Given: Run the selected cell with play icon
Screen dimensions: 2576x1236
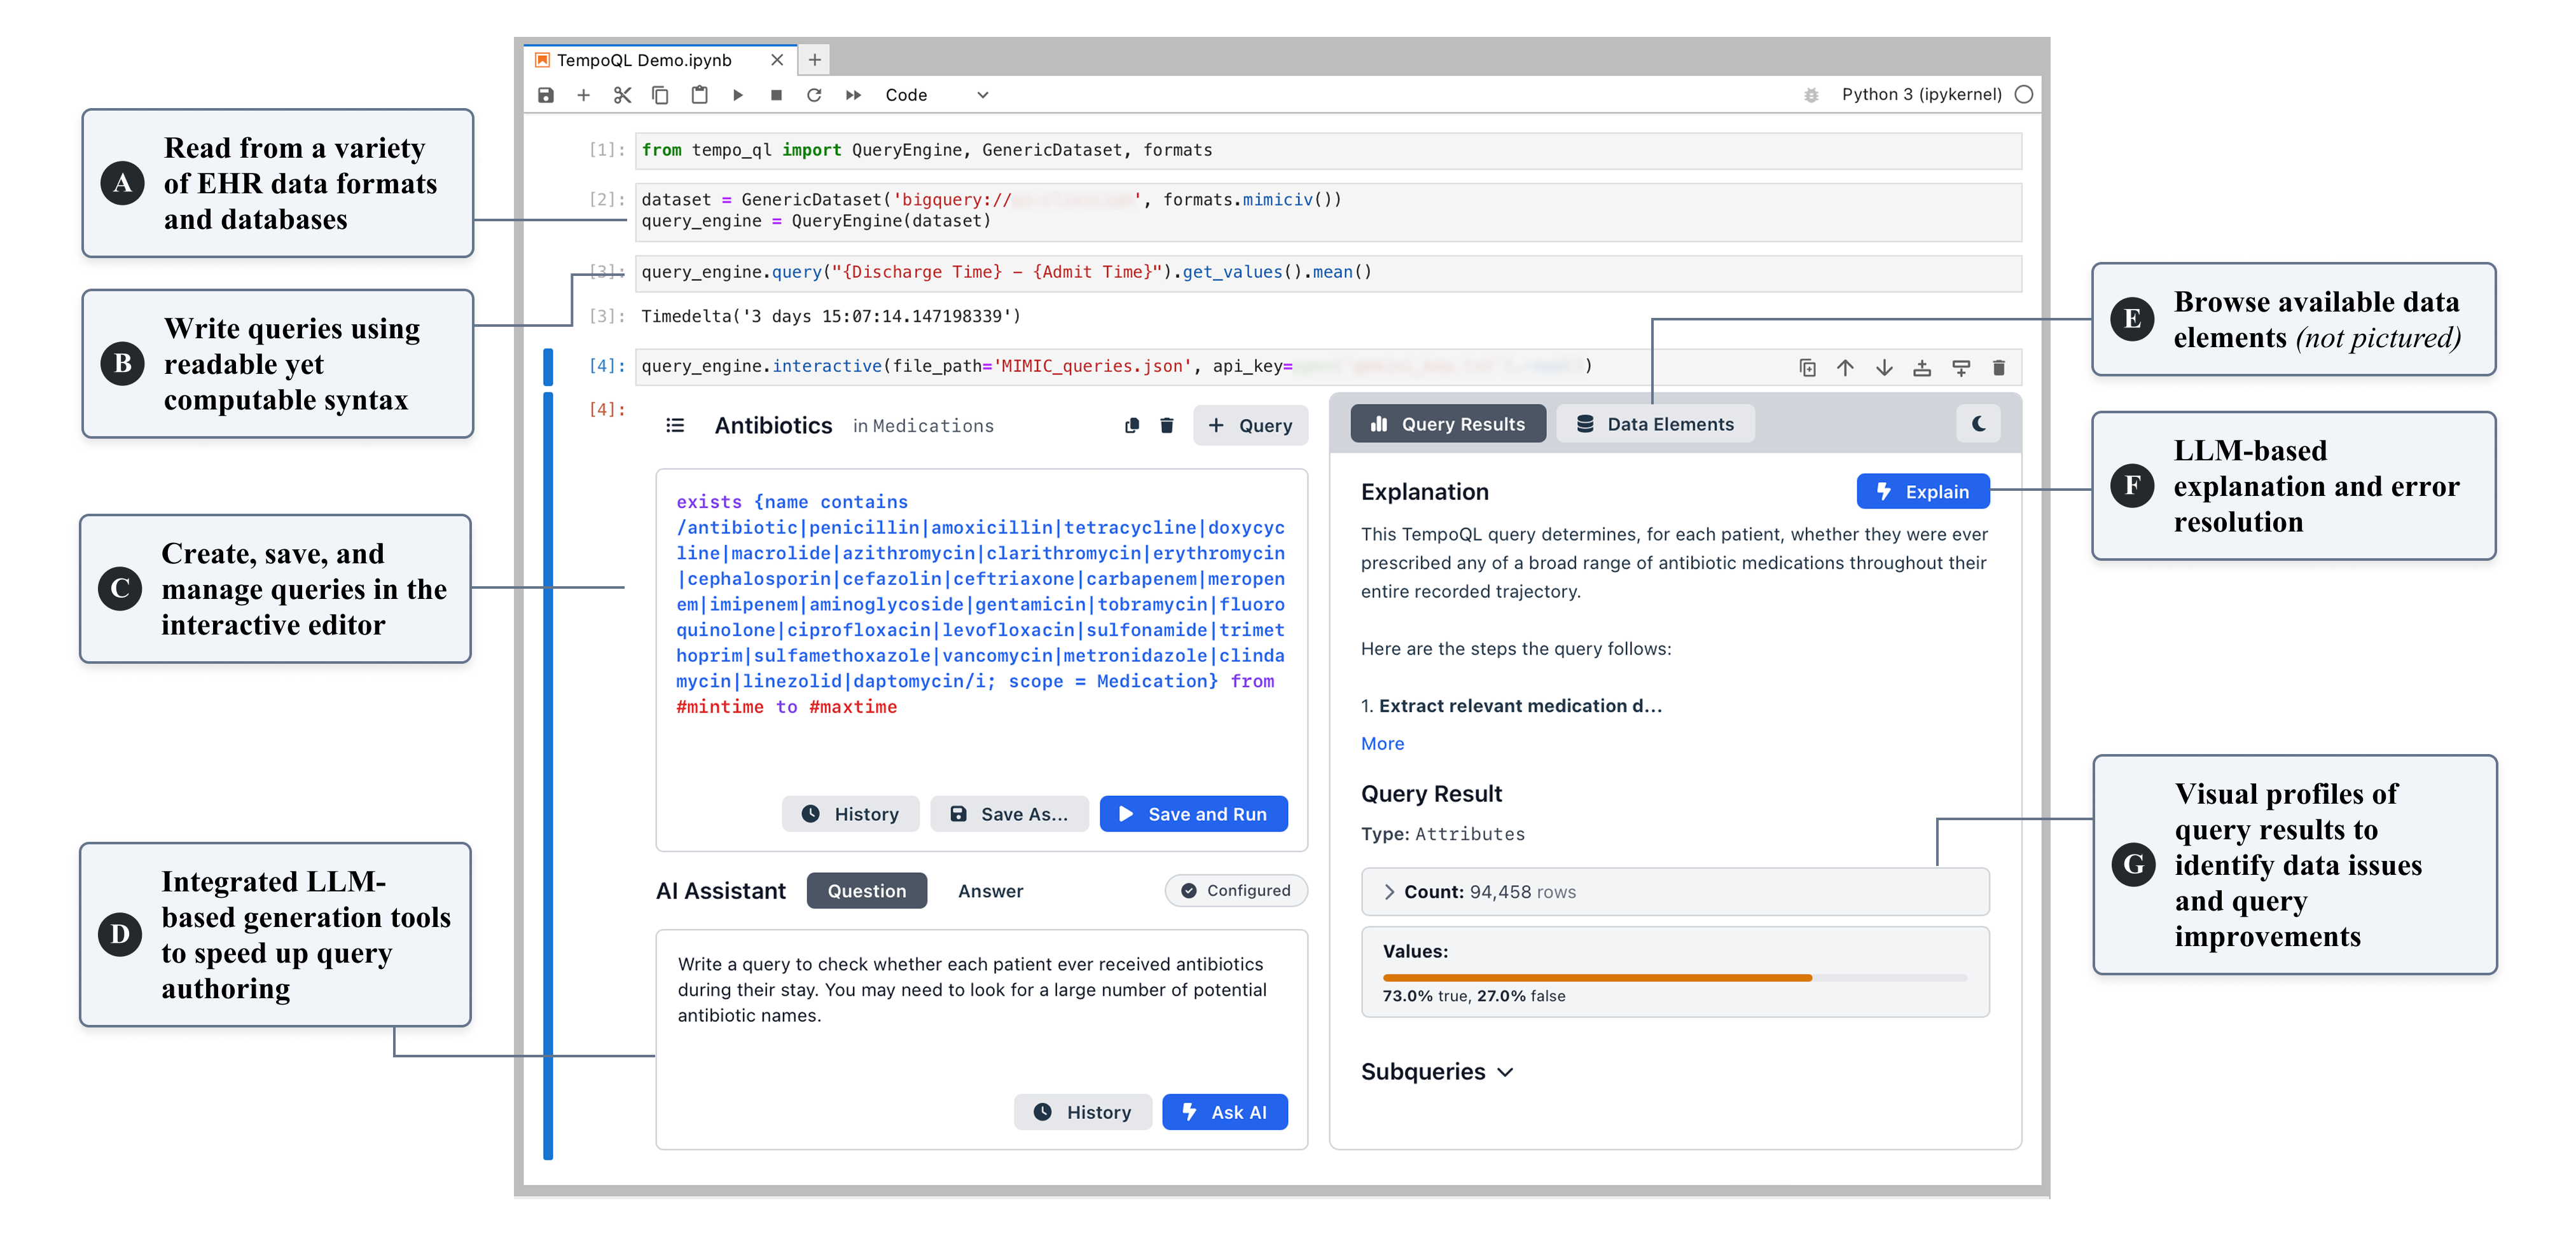Looking at the screenshot, I should pyautogui.click(x=738, y=95).
